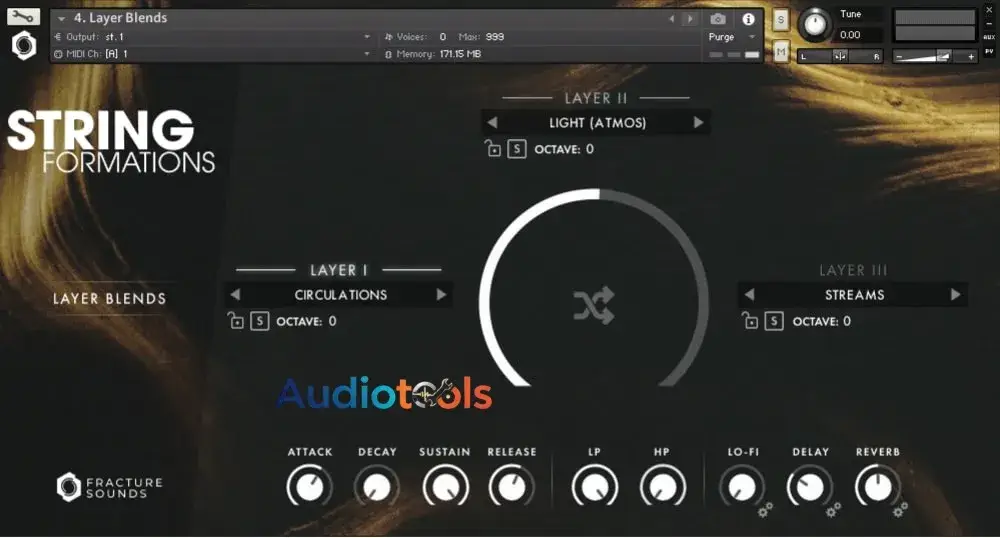Open the Purge dropdown menu
The width and height of the screenshot is (1000, 538).
[732, 37]
